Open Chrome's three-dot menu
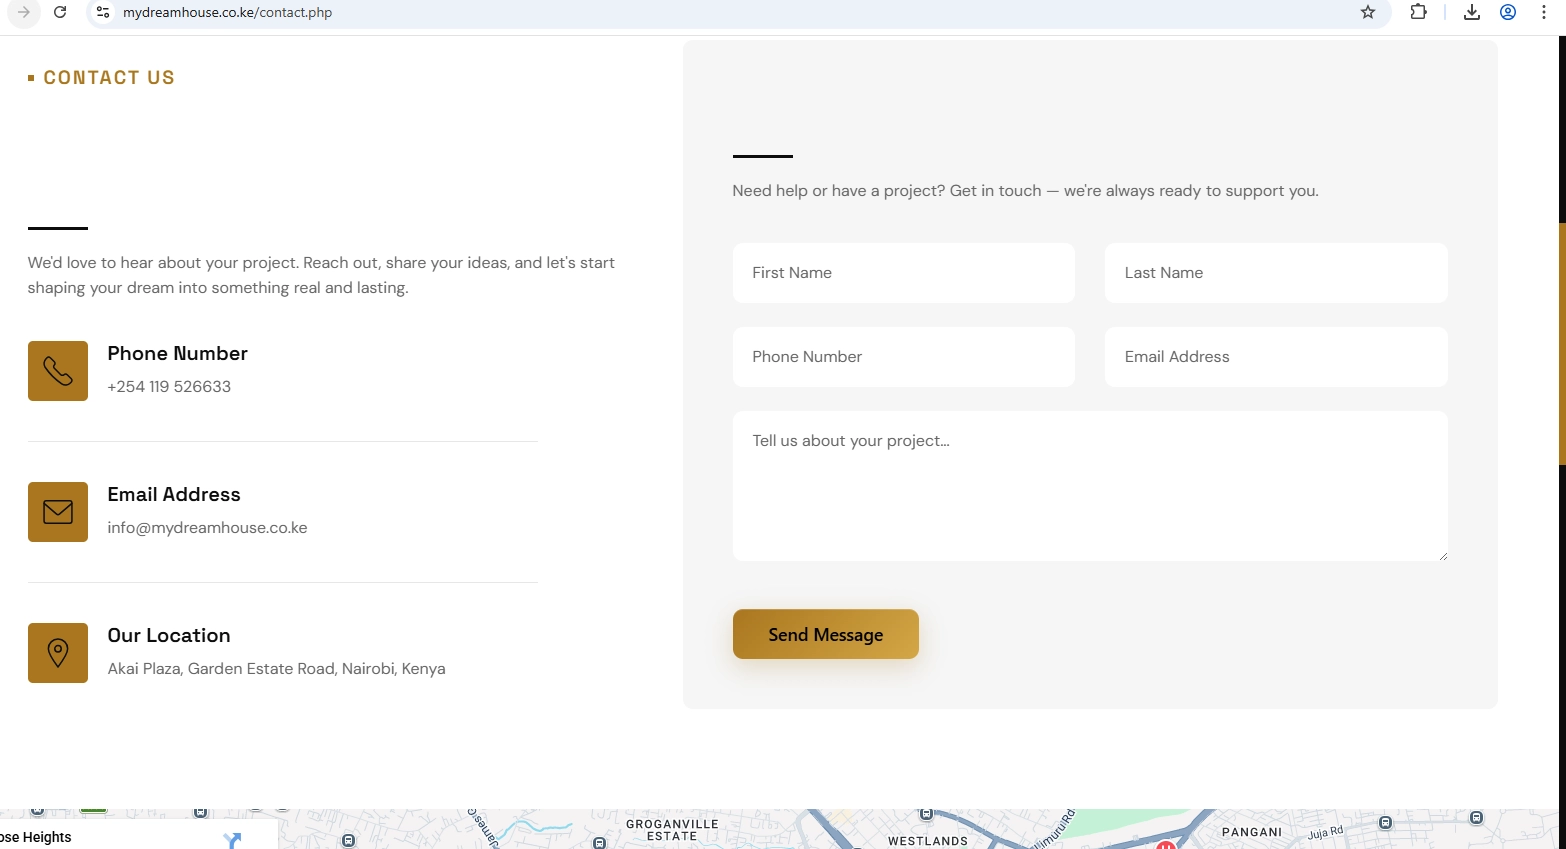The height and width of the screenshot is (849, 1566). (1544, 12)
